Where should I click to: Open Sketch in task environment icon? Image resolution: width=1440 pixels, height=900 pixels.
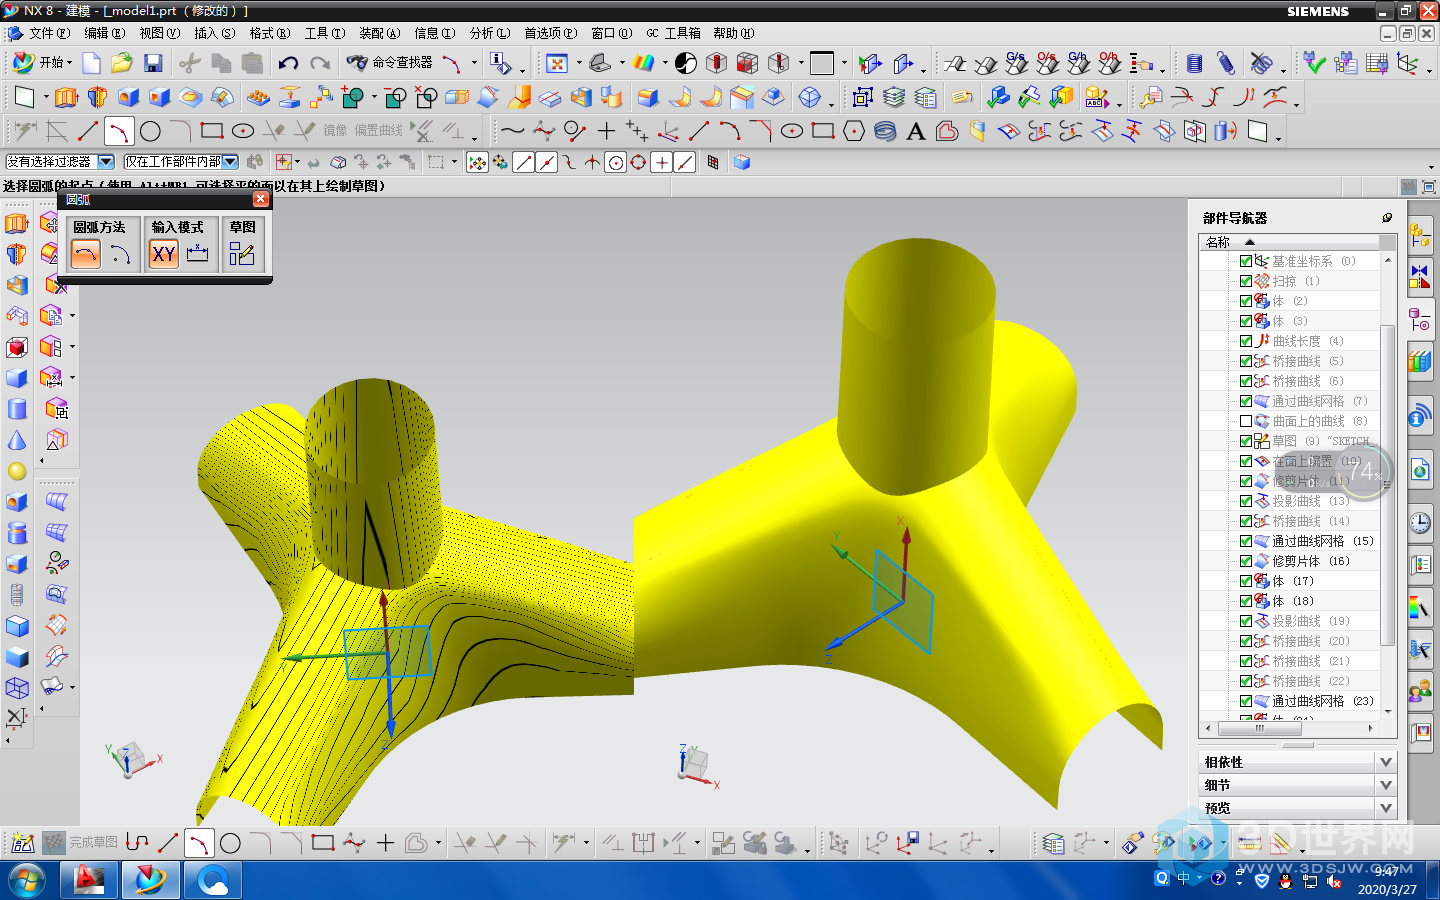coord(242,254)
